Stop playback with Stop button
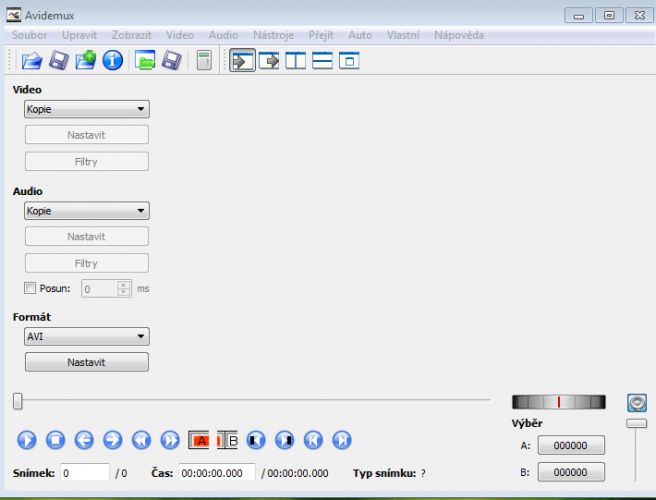Viewport: 656px width, 500px height. coord(55,440)
